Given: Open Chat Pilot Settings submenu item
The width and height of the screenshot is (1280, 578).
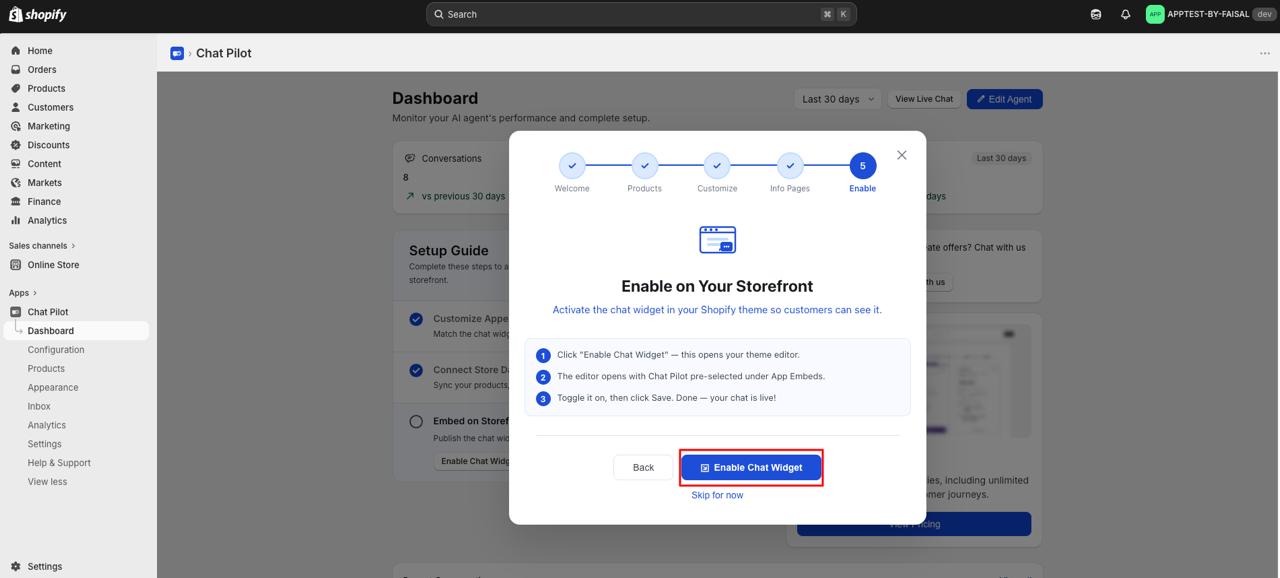Looking at the screenshot, I should tap(44, 444).
